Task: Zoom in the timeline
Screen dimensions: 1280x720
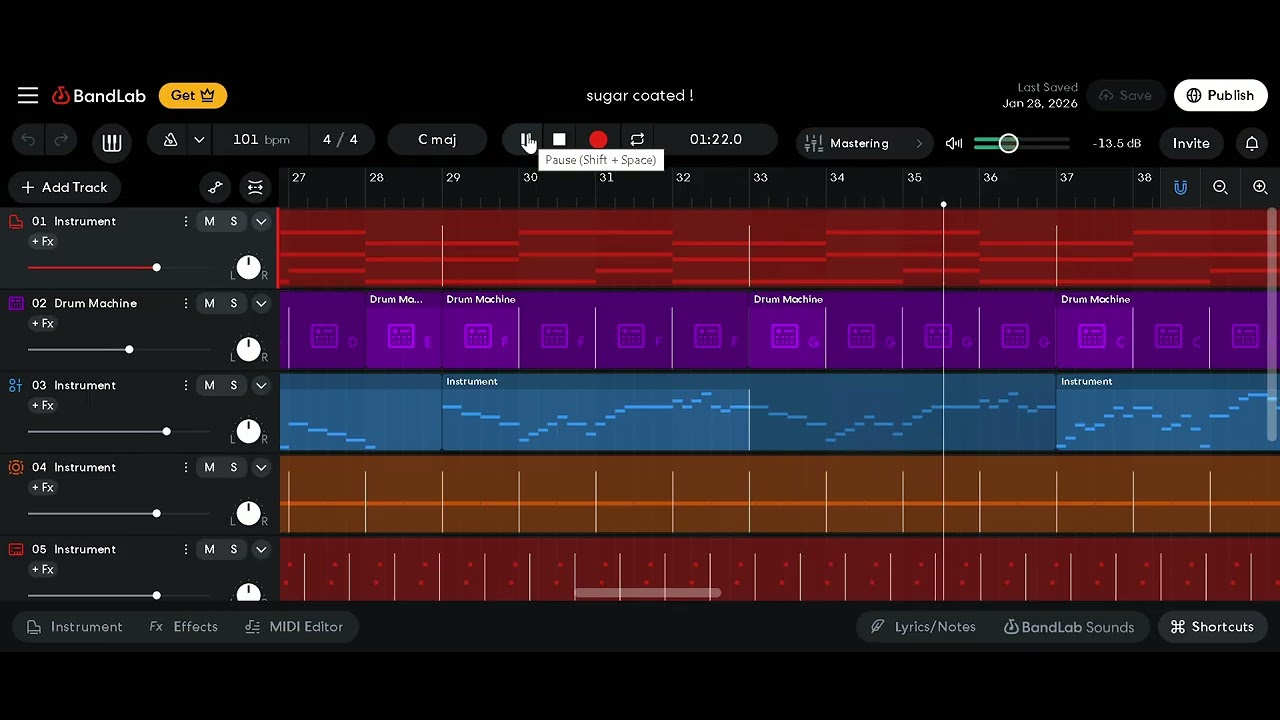Action: (1260, 187)
